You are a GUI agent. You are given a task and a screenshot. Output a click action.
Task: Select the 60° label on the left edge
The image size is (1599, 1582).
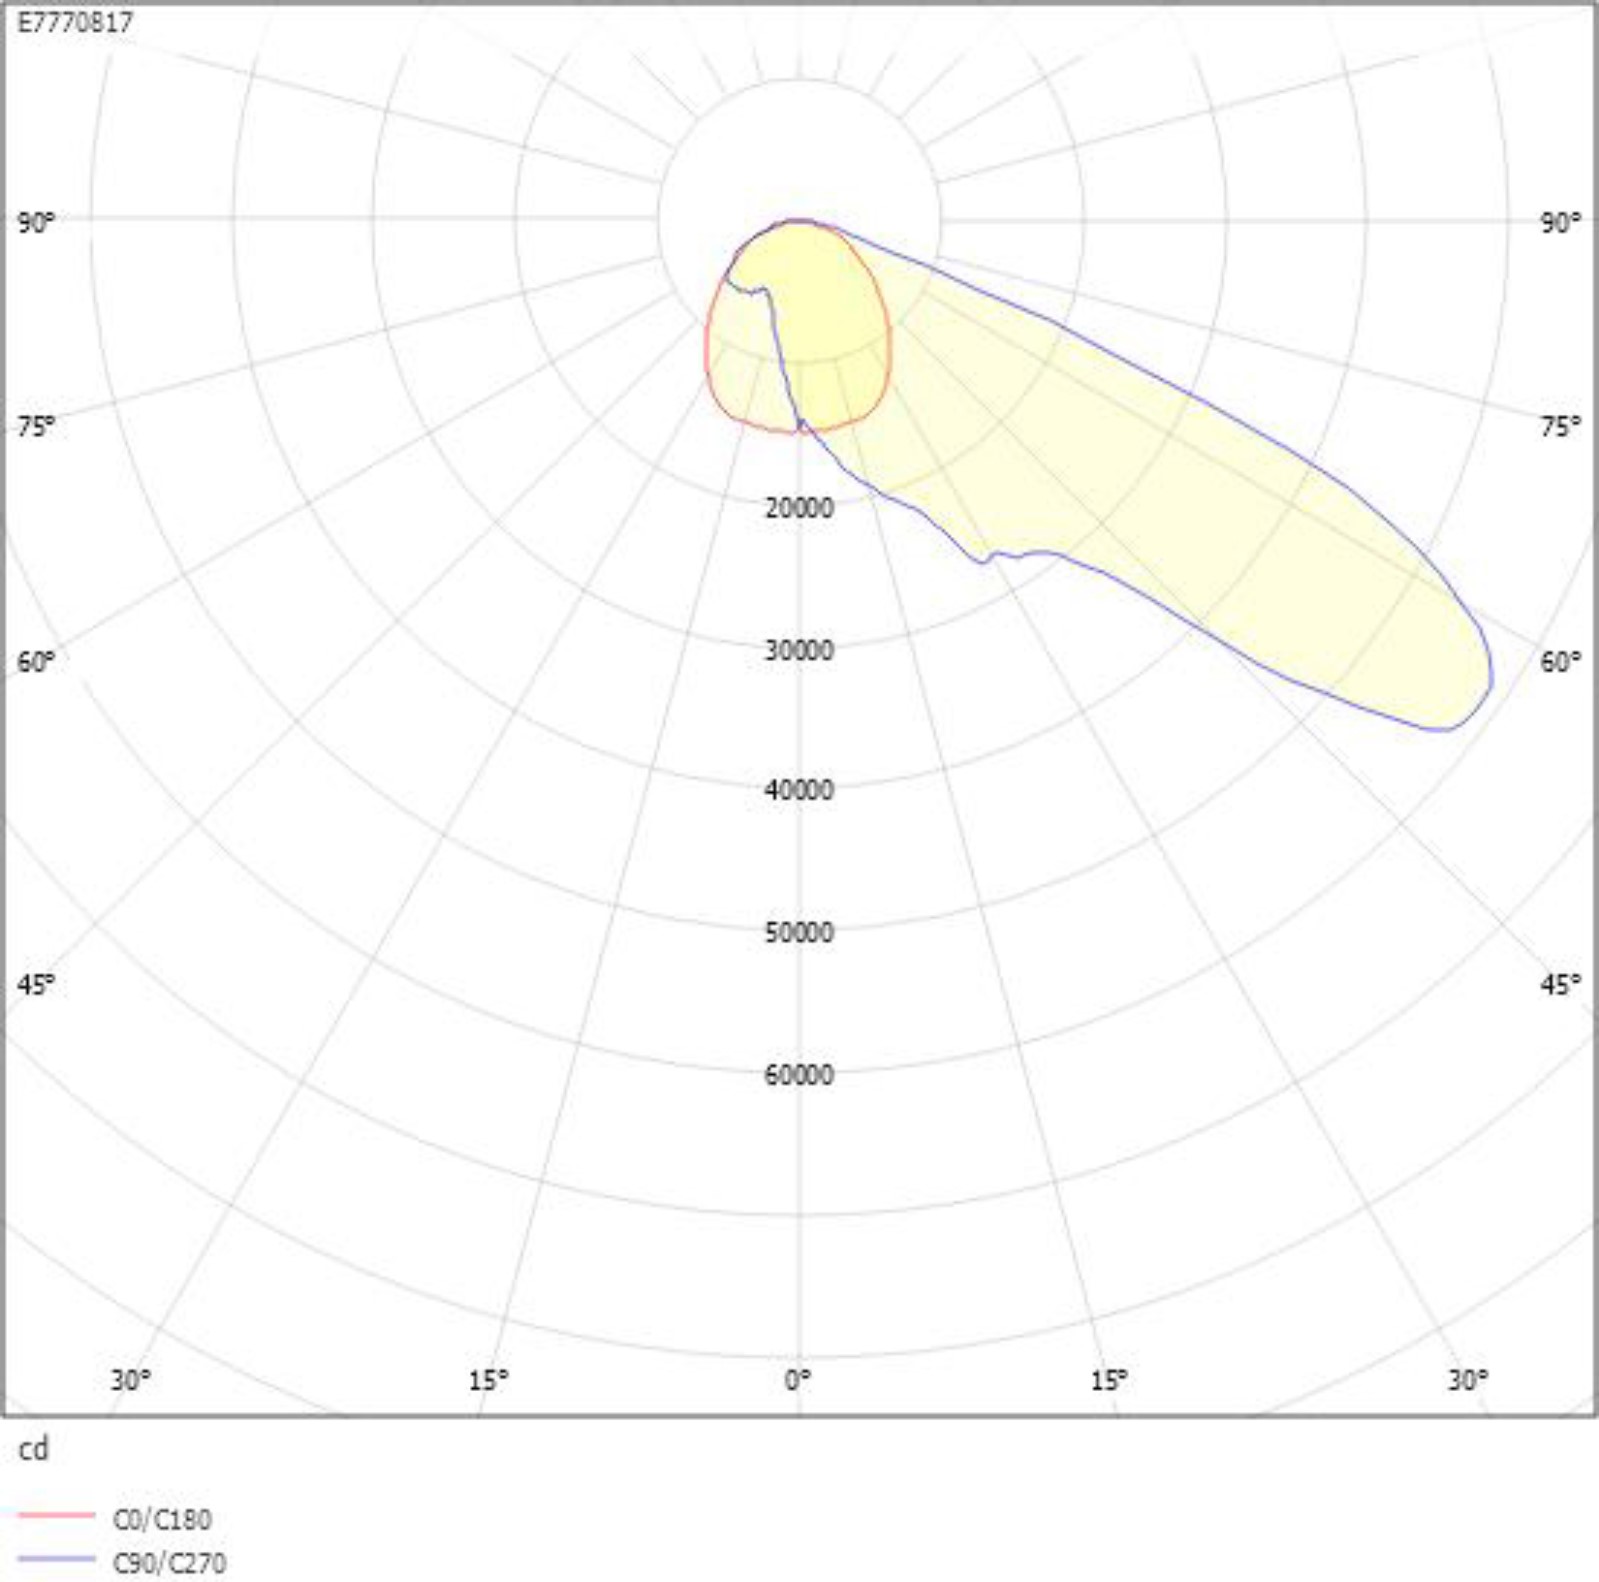point(36,662)
